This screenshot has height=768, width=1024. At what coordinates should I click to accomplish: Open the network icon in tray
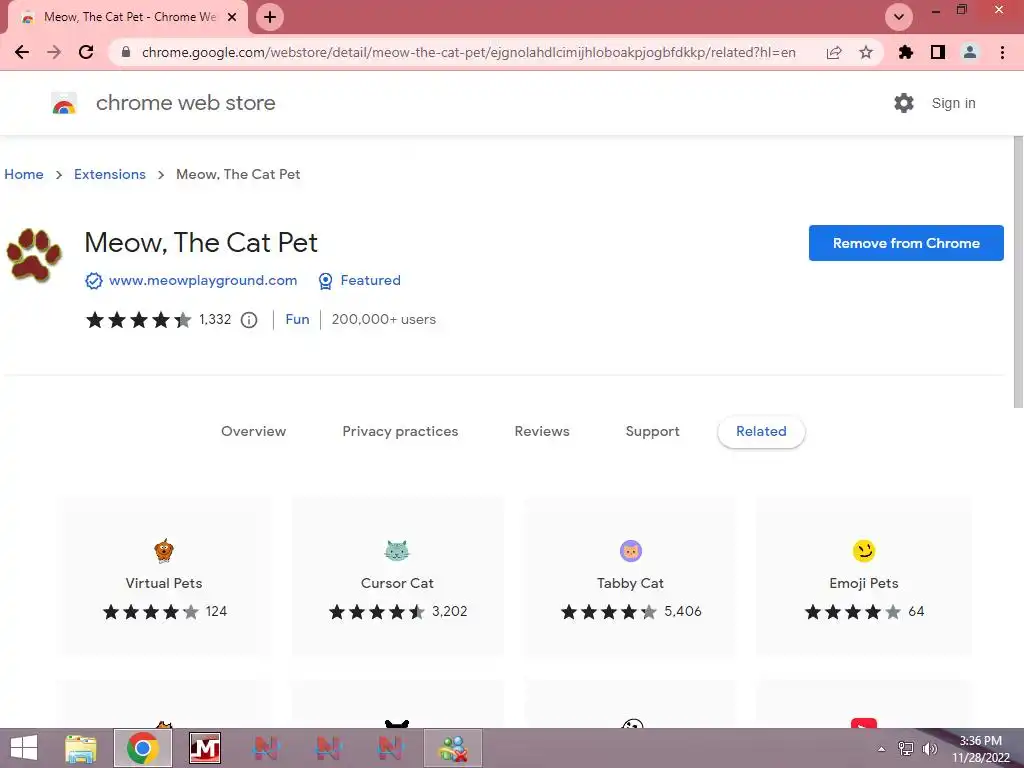tap(906, 749)
